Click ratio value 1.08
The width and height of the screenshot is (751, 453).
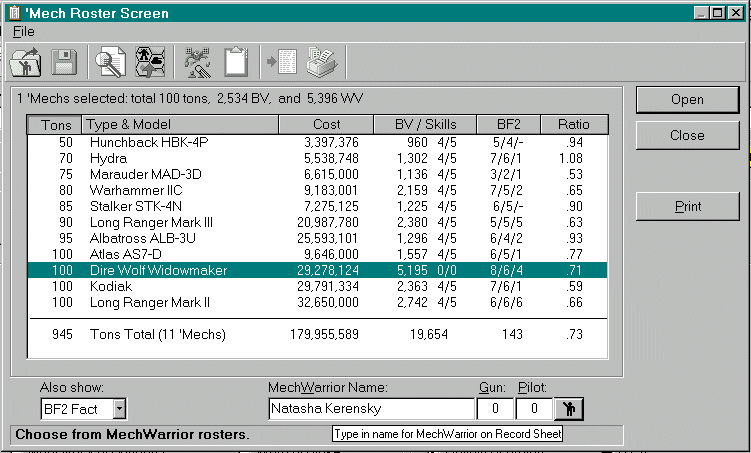click(x=571, y=158)
